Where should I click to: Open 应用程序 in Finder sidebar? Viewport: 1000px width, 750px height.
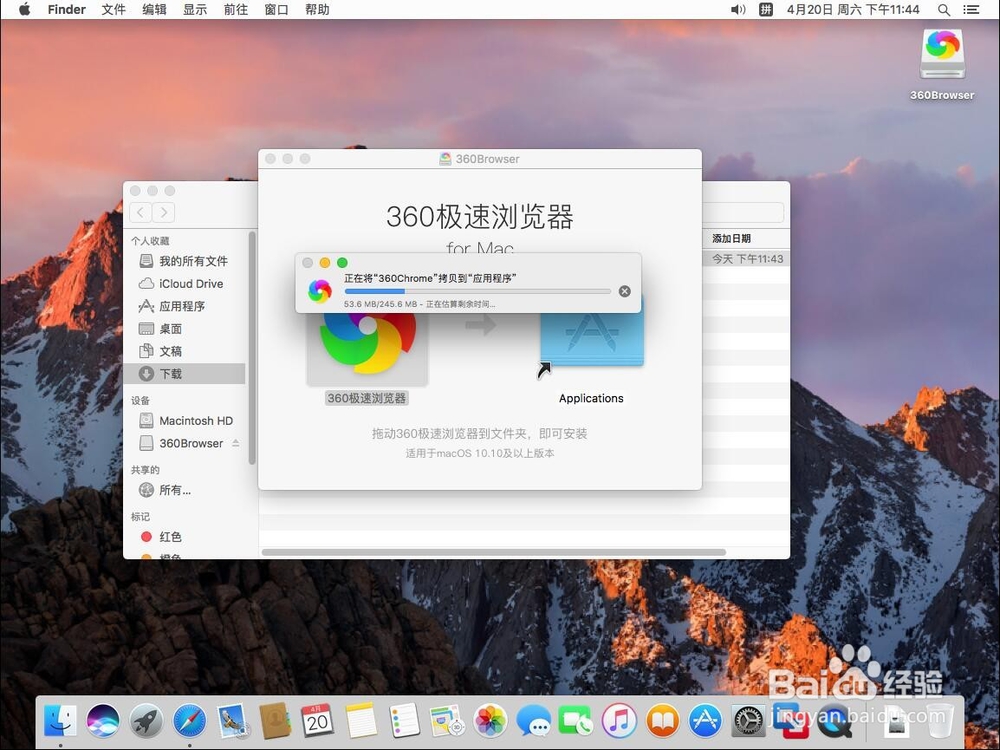coord(184,306)
